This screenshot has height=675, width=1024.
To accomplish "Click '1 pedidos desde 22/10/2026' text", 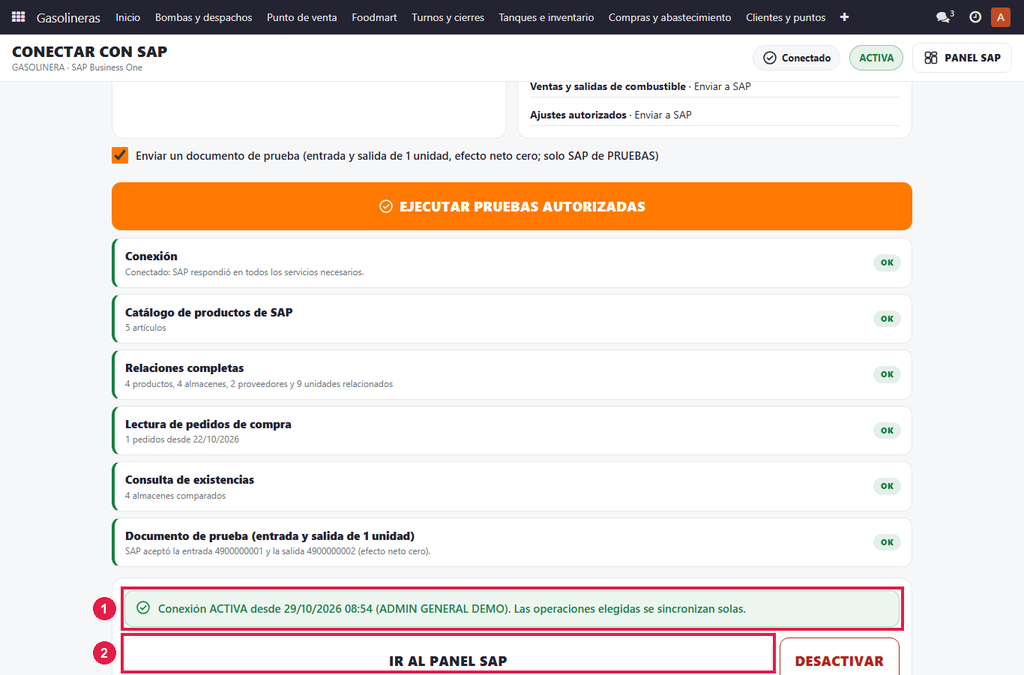I will tap(182, 439).
